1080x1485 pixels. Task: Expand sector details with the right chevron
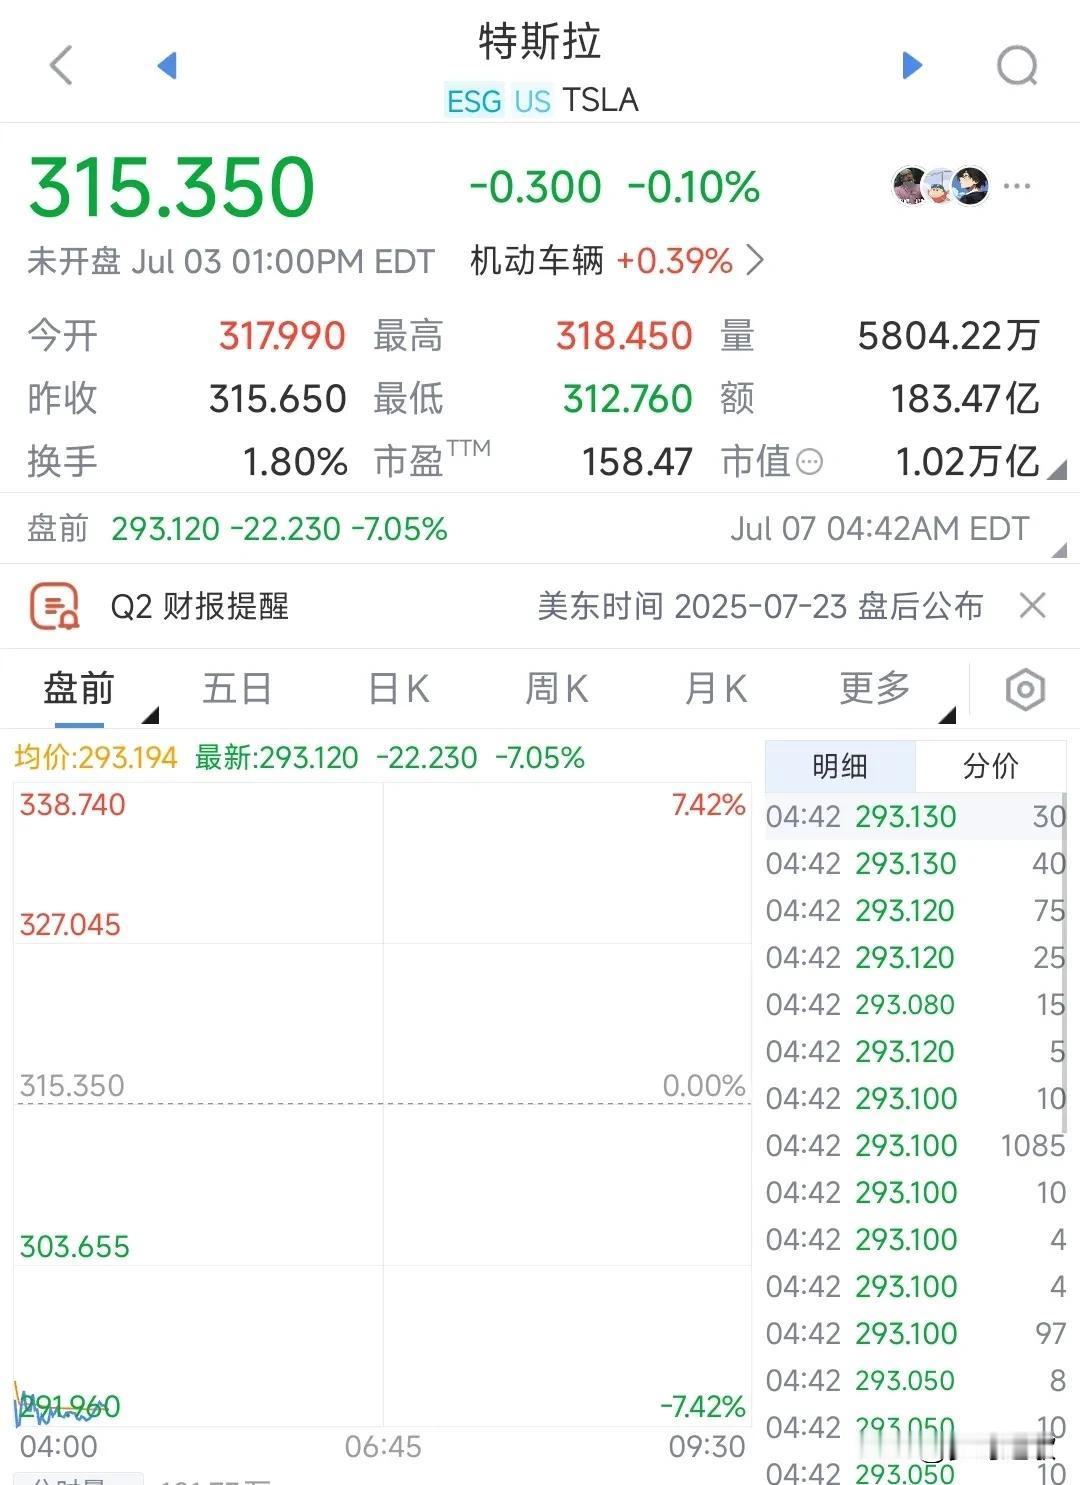click(756, 261)
